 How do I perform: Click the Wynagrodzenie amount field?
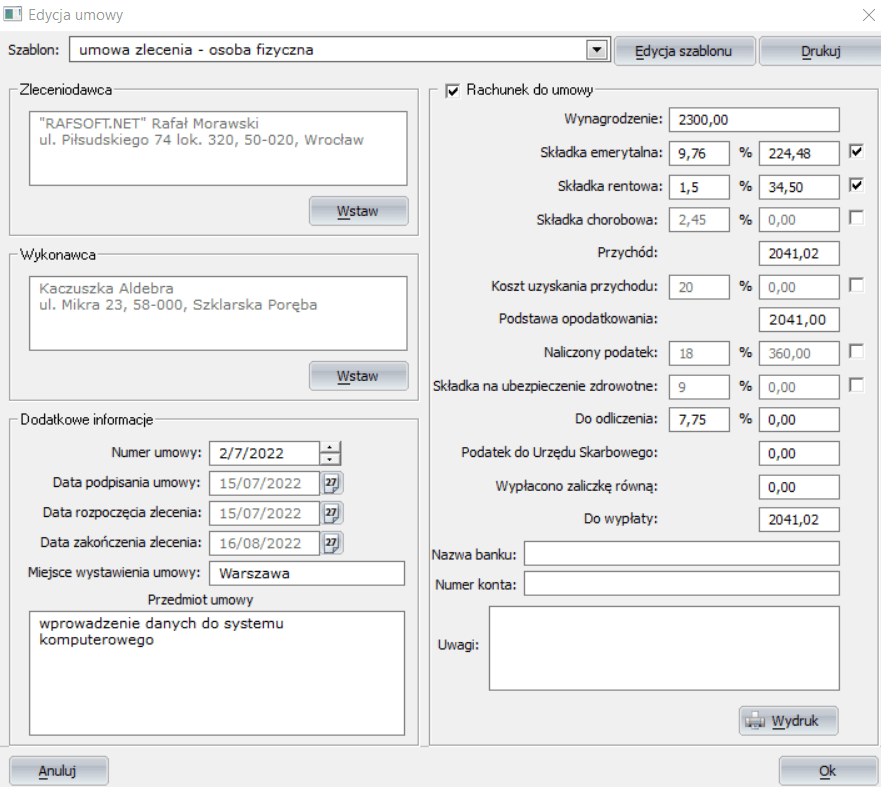(754, 120)
